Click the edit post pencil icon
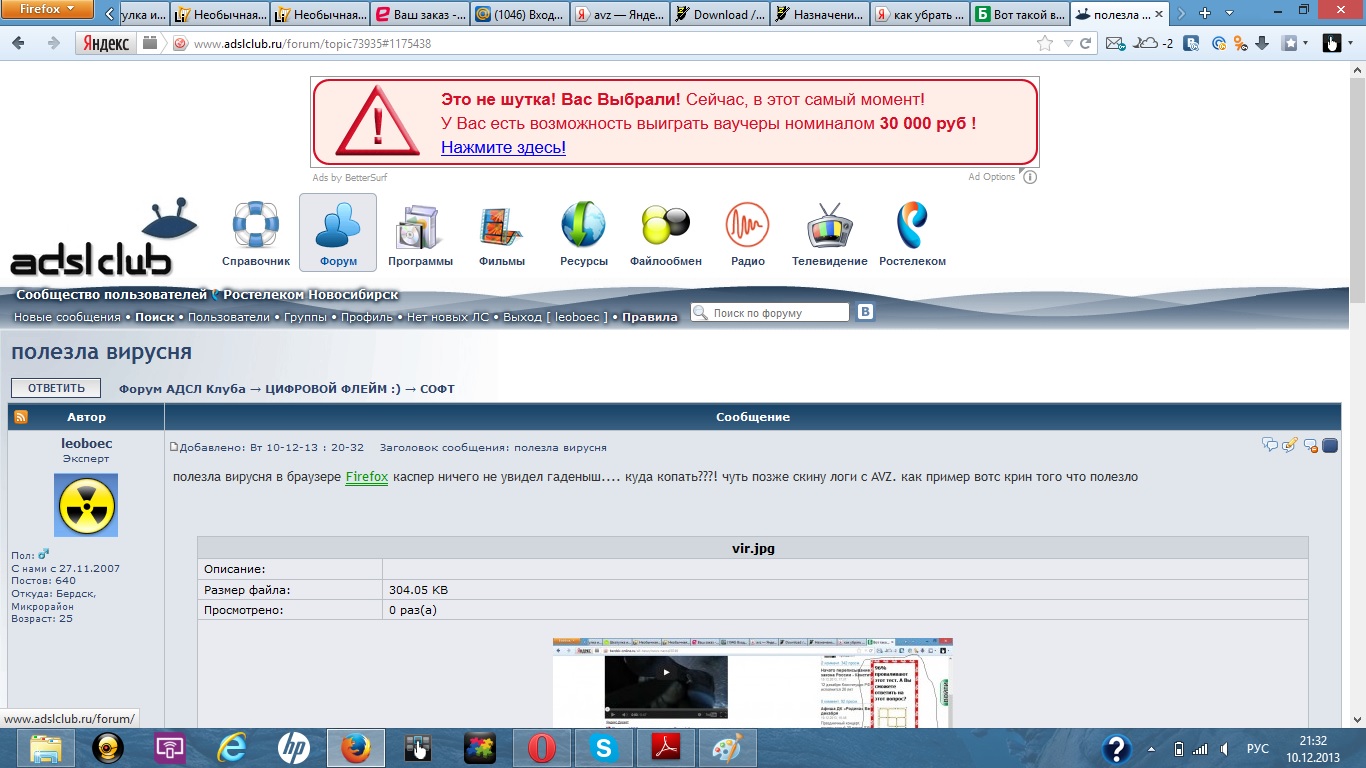This screenshot has width=1366, height=768. [1290, 445]
